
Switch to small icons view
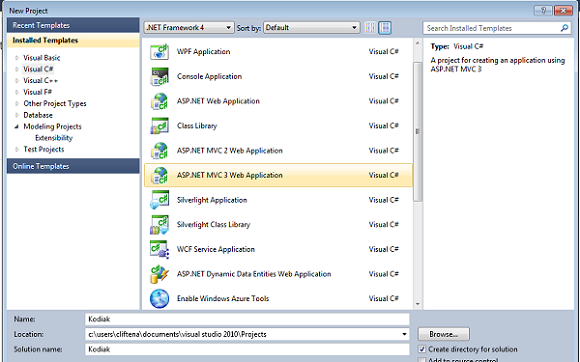[370, 28]
